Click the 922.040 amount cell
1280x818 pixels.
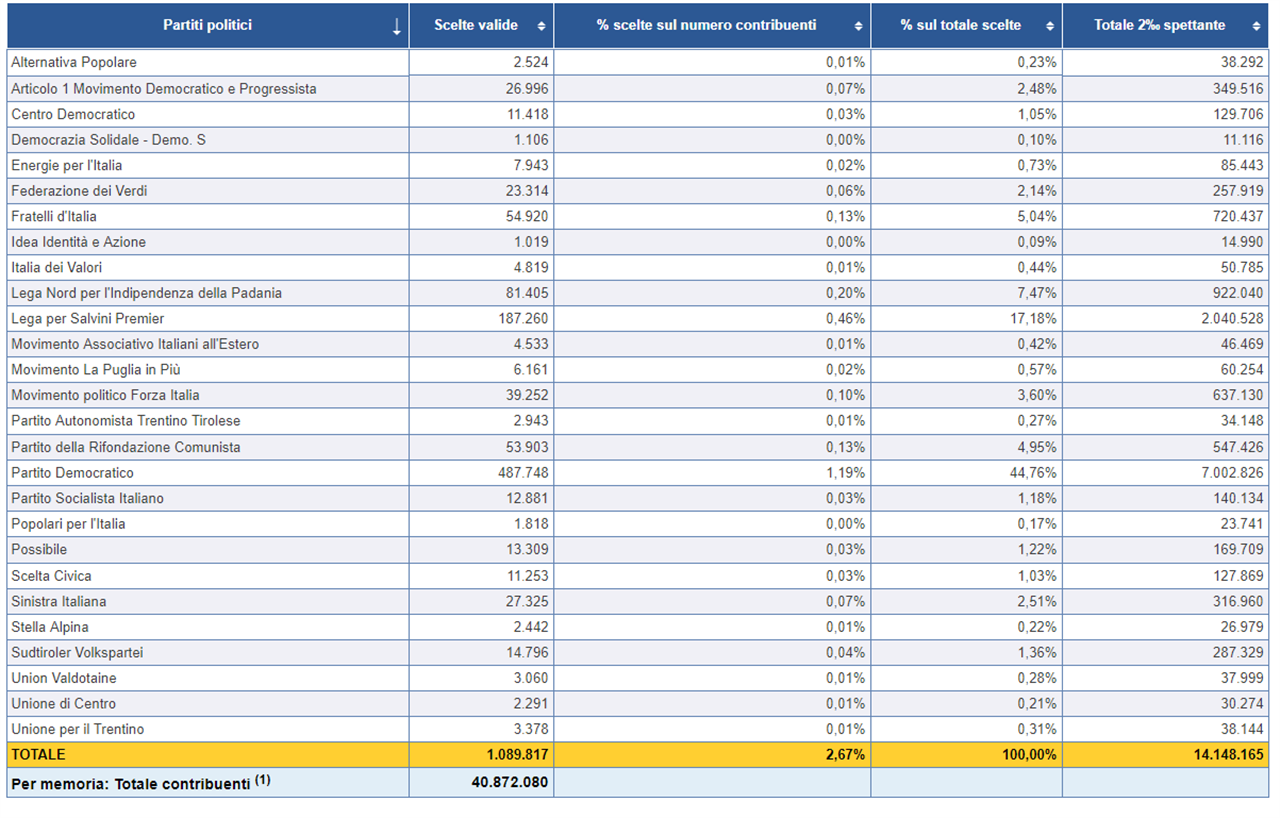point(1238,293)
